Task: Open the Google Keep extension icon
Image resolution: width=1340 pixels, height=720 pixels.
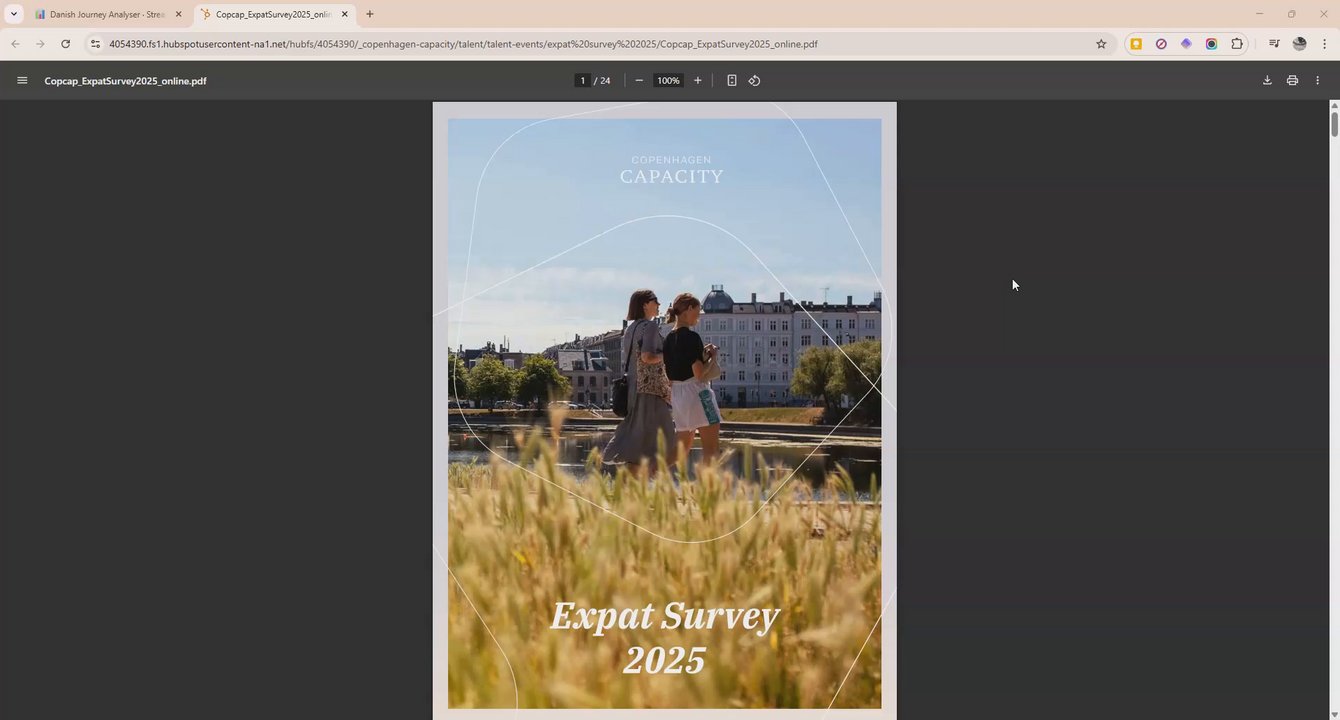Action: (1136, 44)
